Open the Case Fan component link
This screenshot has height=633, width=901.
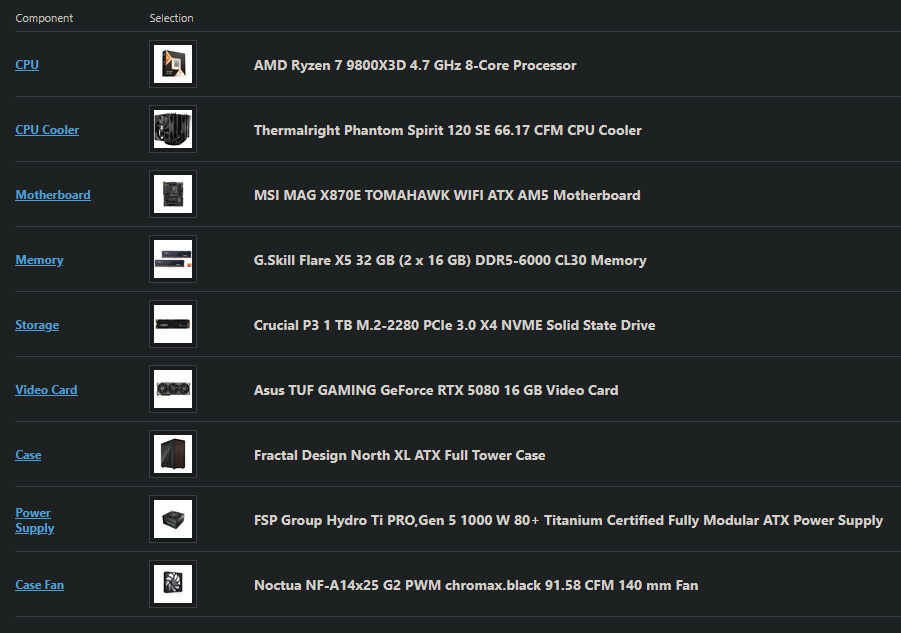[40, 584]
